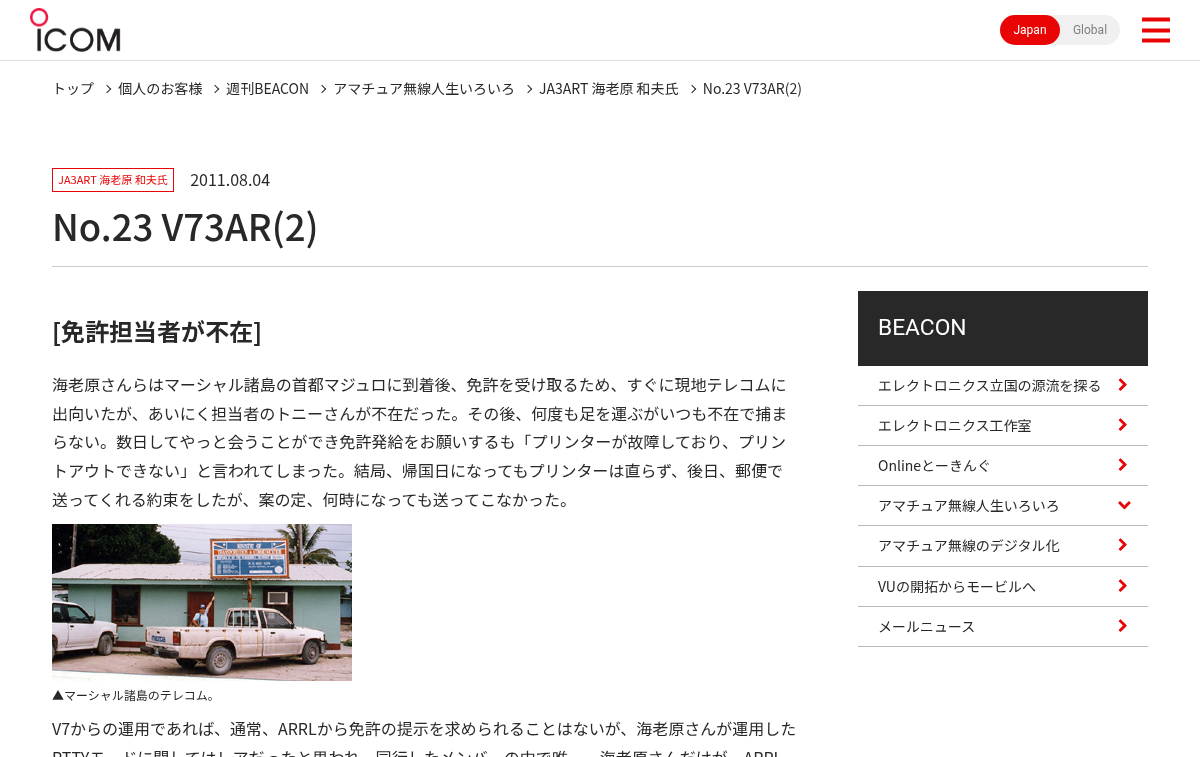Click the page title No.23 V73AR(2)
The width and height of the screenshot is (1200, 757).
(x=185, y=227)
